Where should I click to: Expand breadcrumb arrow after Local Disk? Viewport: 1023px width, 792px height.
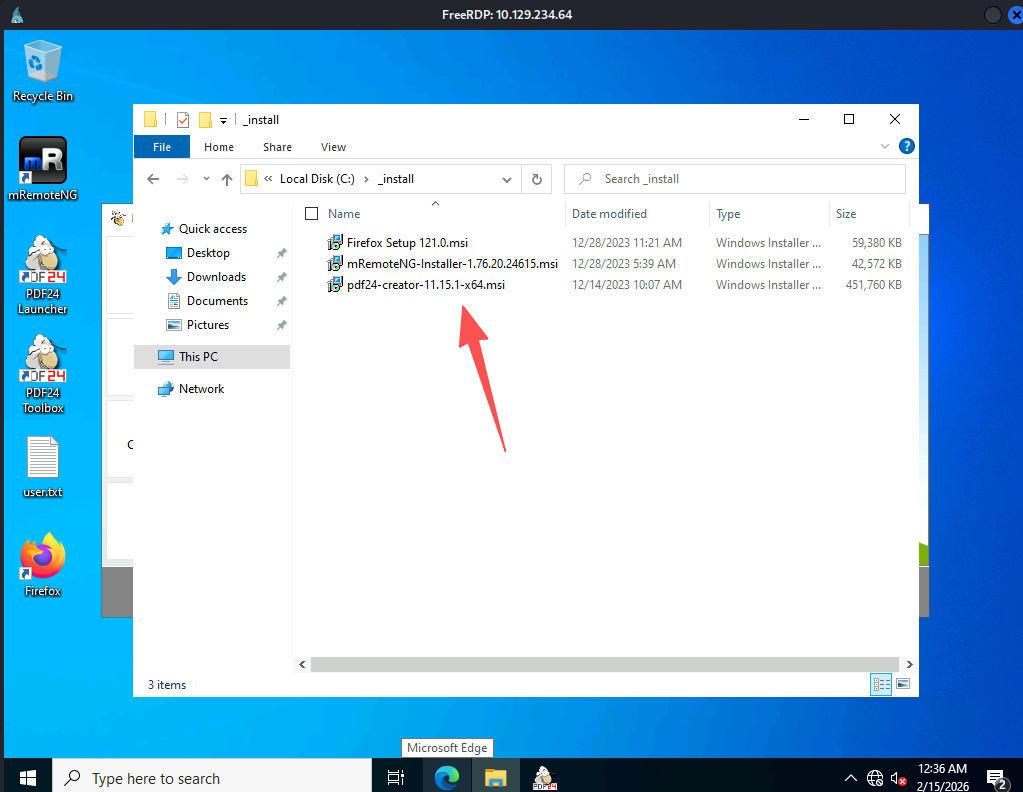click(366, 179)
